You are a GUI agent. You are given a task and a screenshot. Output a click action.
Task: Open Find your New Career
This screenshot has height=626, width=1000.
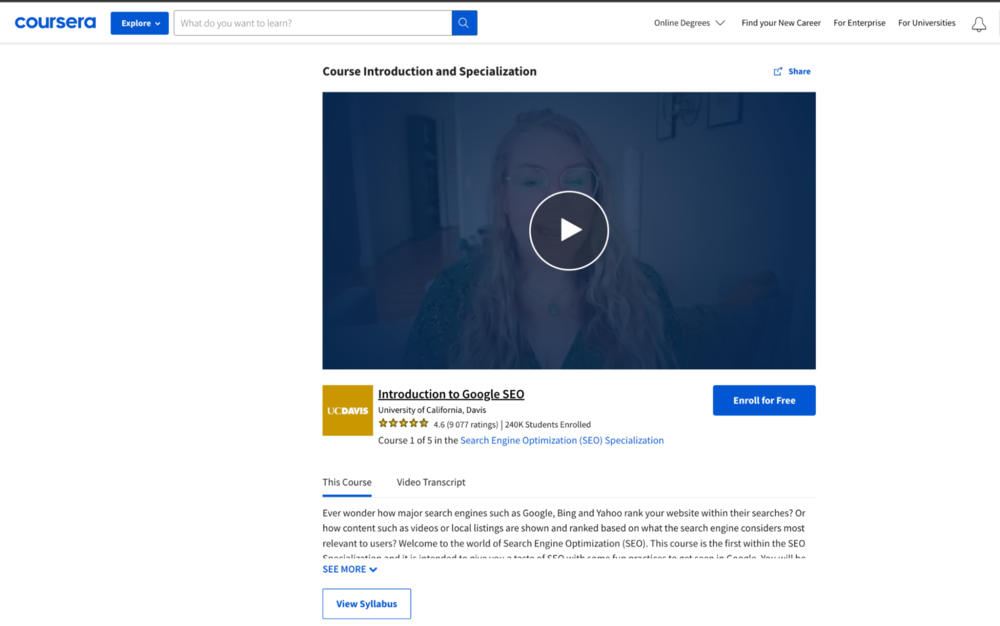coord(781,23)
